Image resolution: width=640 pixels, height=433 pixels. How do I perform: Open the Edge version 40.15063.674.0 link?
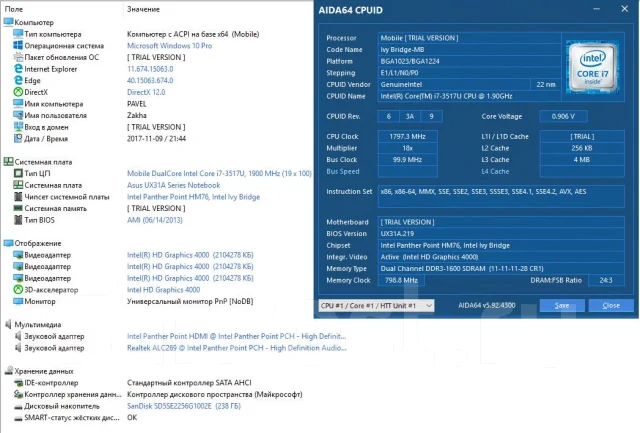point(150,80)
